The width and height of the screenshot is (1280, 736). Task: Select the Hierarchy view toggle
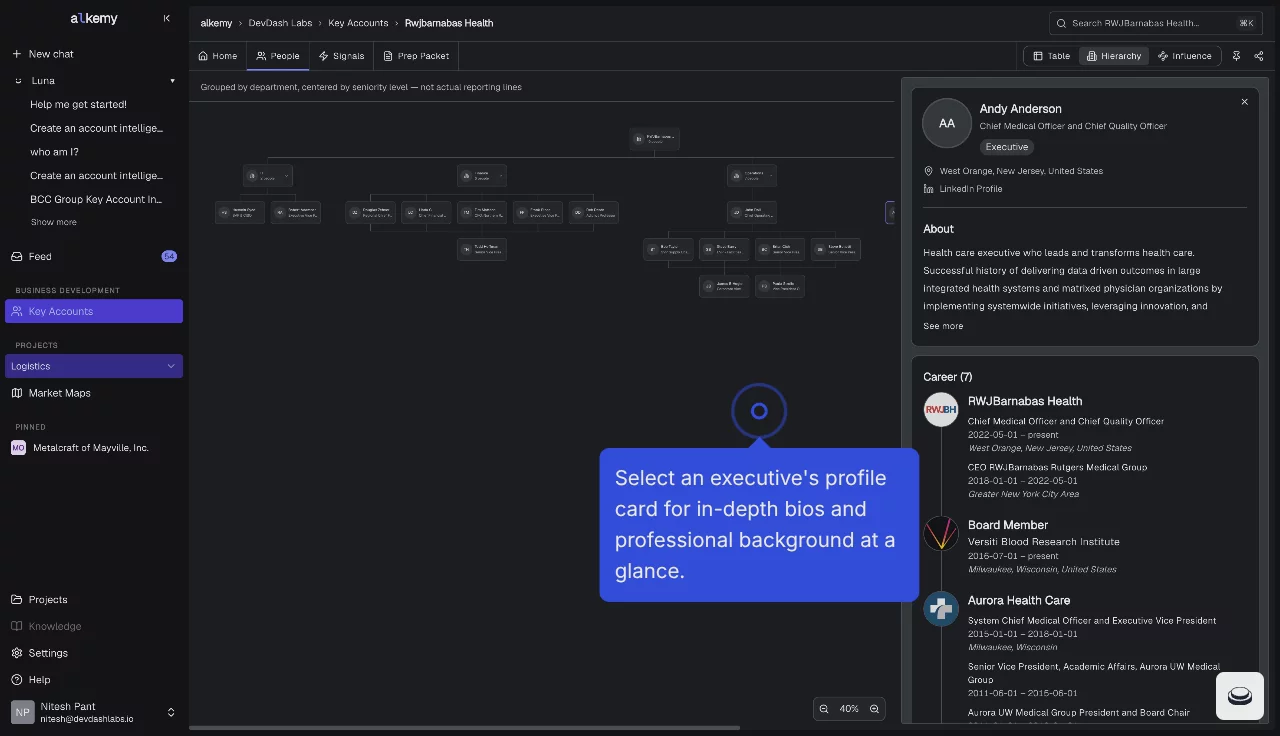pos(1113,56)
